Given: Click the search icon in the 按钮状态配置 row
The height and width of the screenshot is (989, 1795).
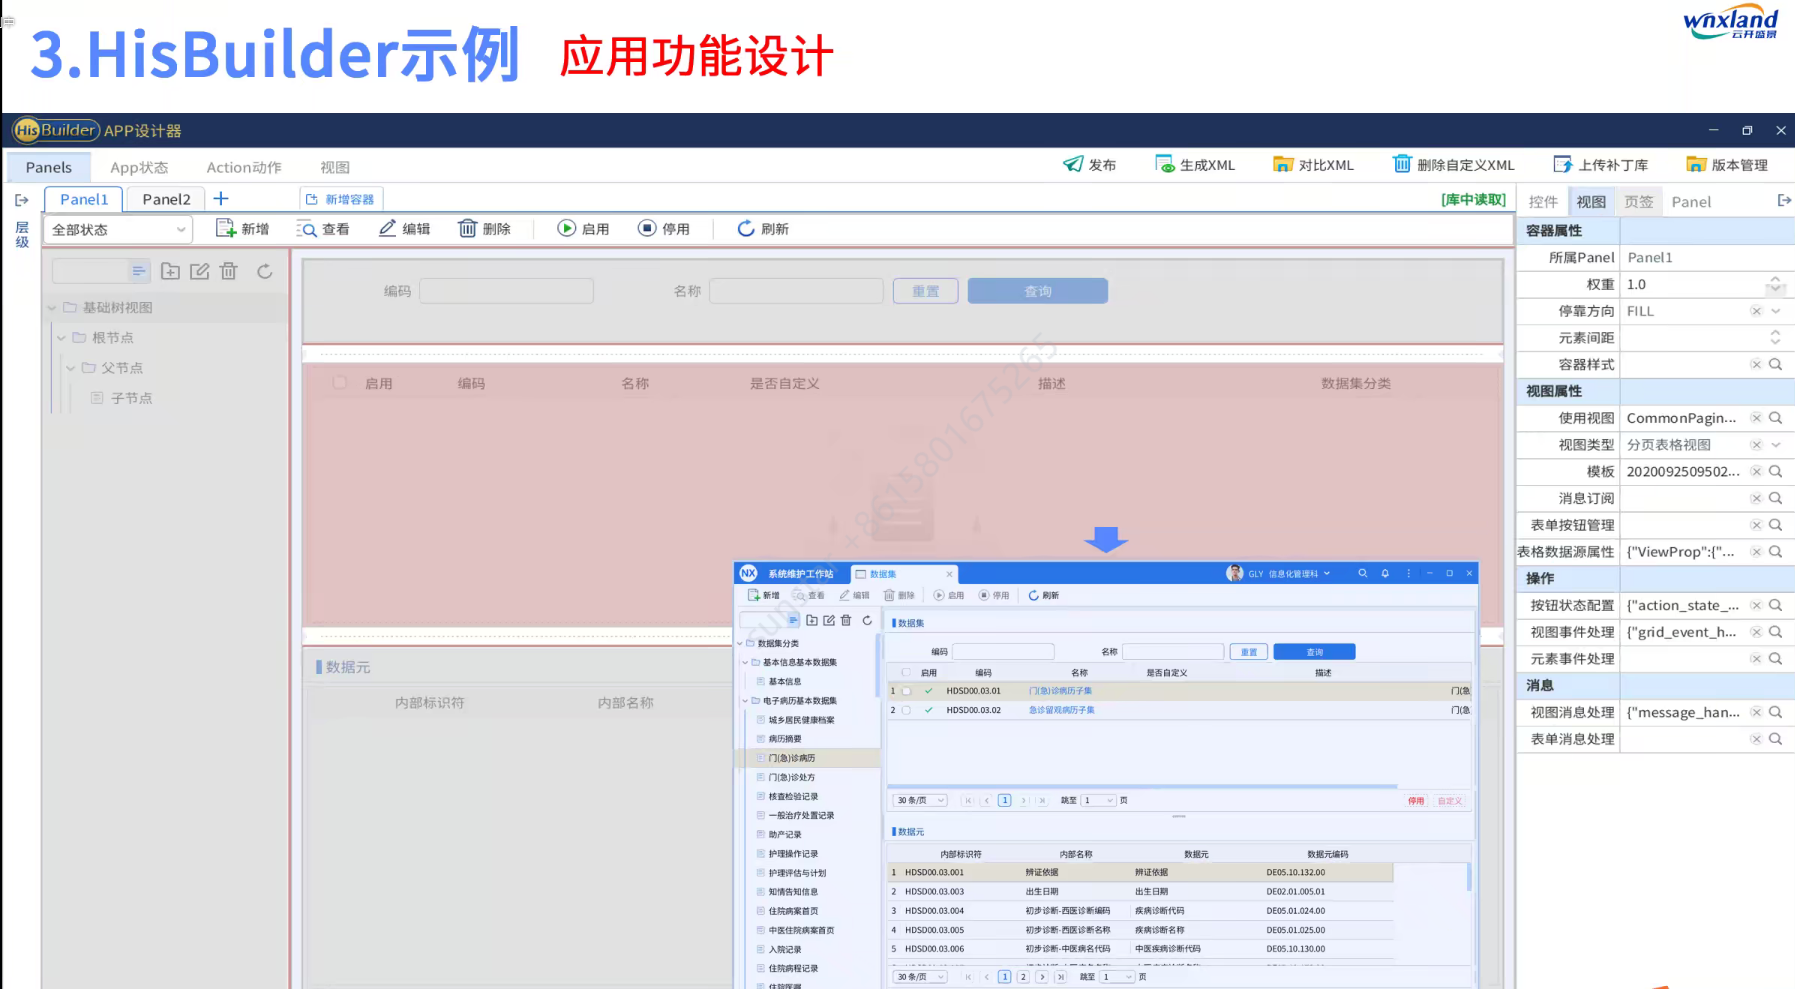Looking at the screenshot, I should coord(1775,605).
